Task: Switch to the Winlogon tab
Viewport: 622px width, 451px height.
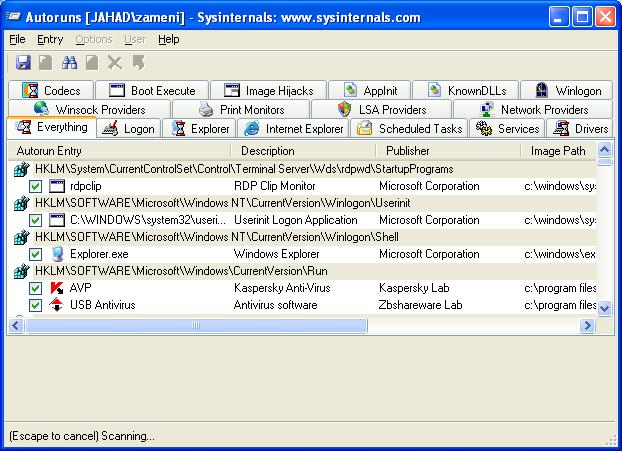Action: [x=567, y=91]
